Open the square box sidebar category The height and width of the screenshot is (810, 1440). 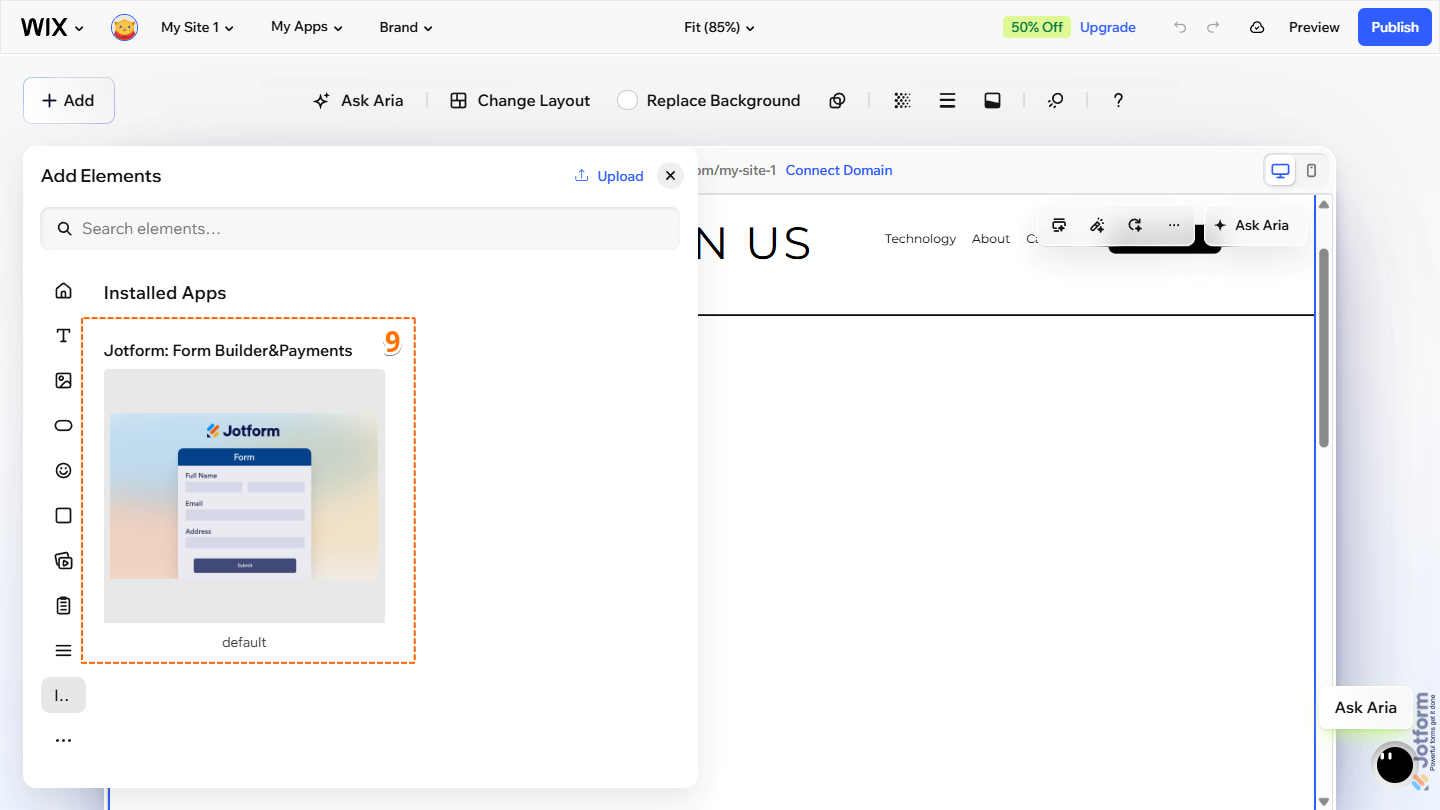(x=63, y=515)
